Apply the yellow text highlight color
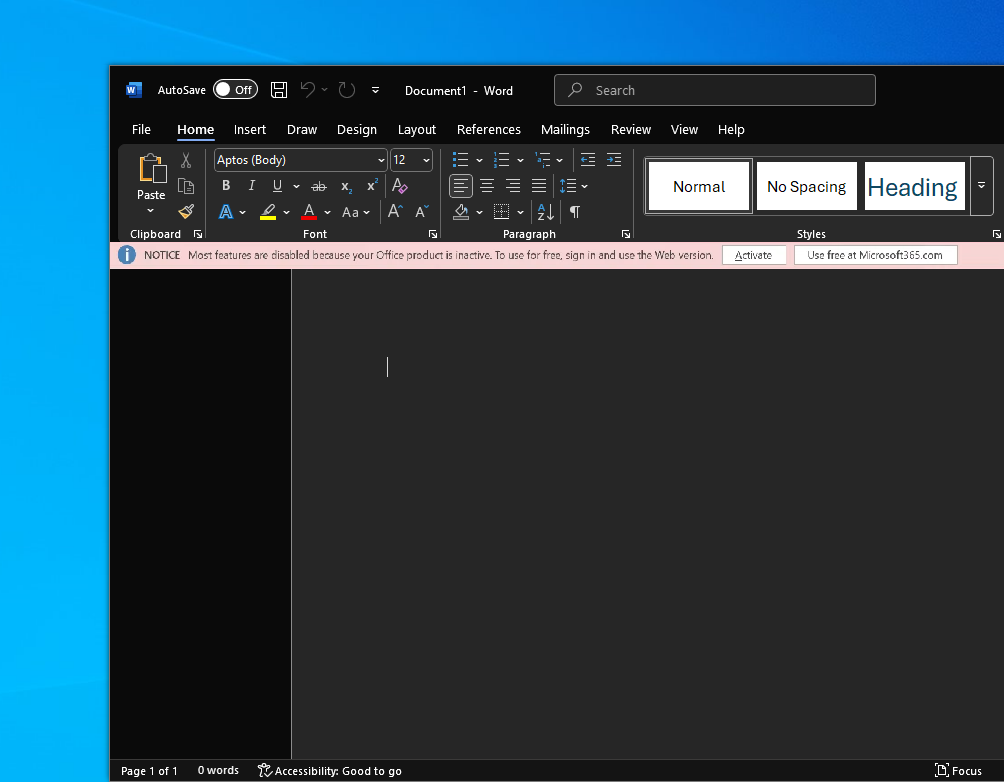Screen dimensions: 1004x782 click(x=268, y=212)
